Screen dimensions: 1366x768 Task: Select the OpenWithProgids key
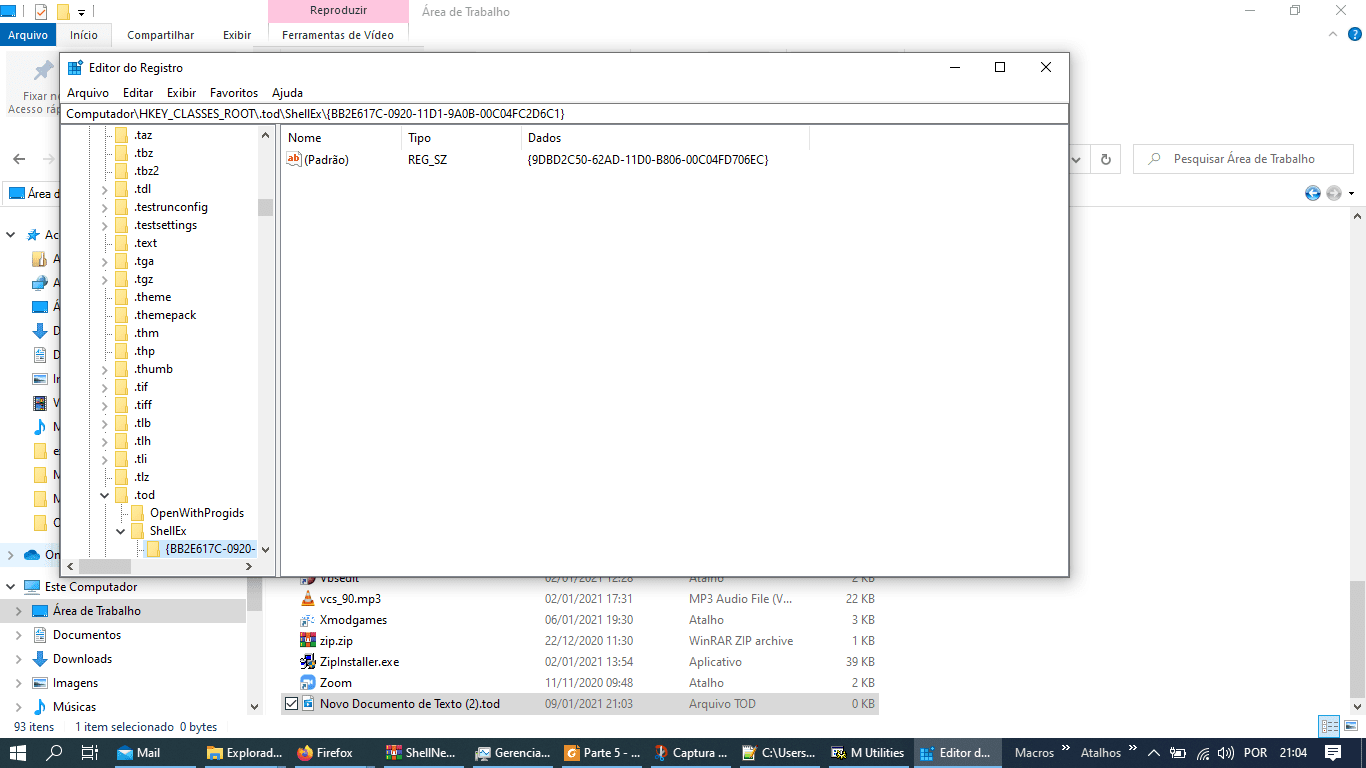point(197,513)
